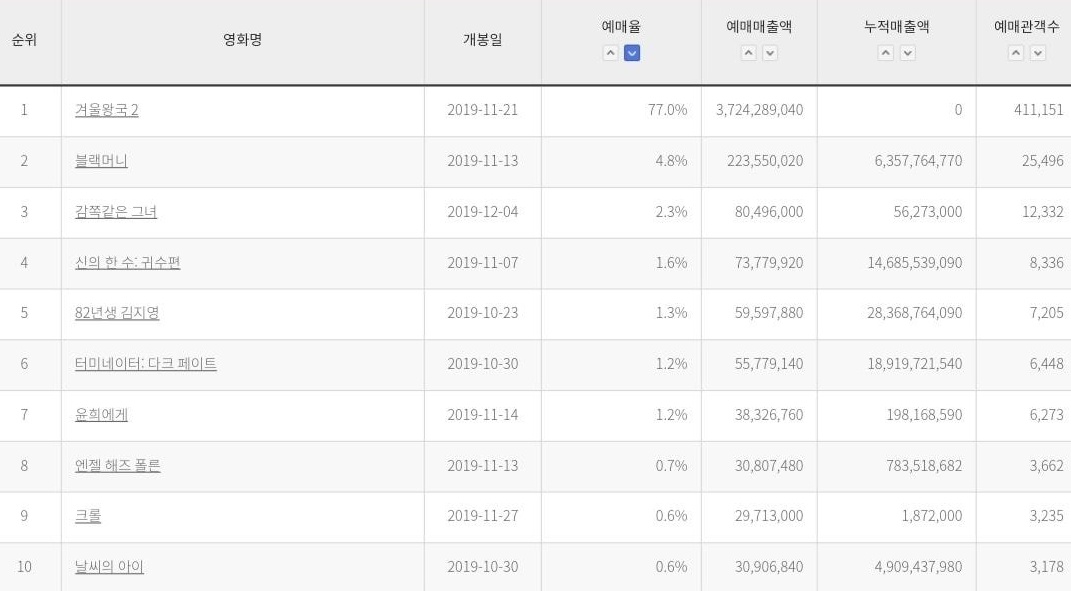The image size is (1071, 591).
Task: Click the 영화명 column header
Action: point(242,40)
